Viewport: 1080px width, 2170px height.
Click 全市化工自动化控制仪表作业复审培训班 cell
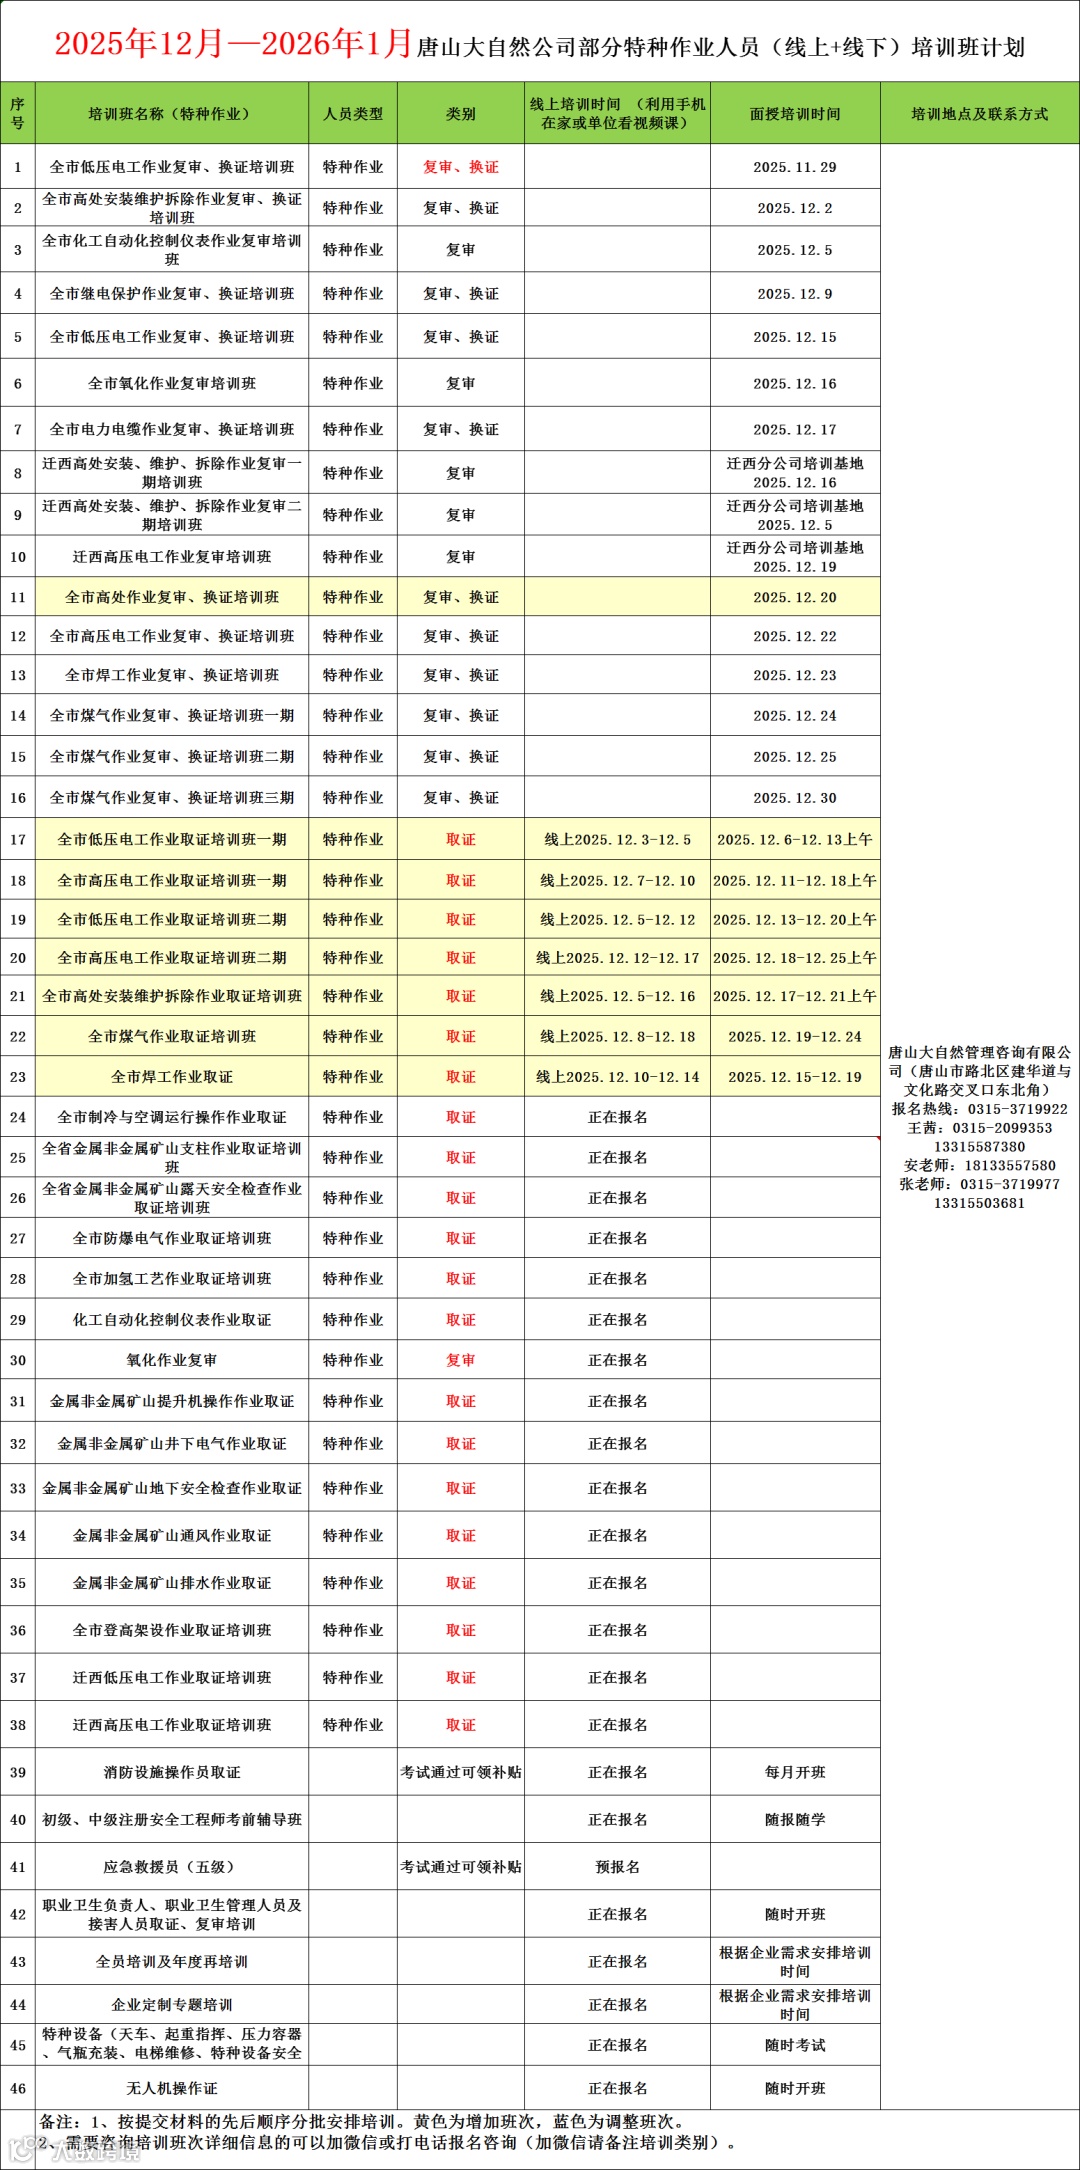[172, 250]
